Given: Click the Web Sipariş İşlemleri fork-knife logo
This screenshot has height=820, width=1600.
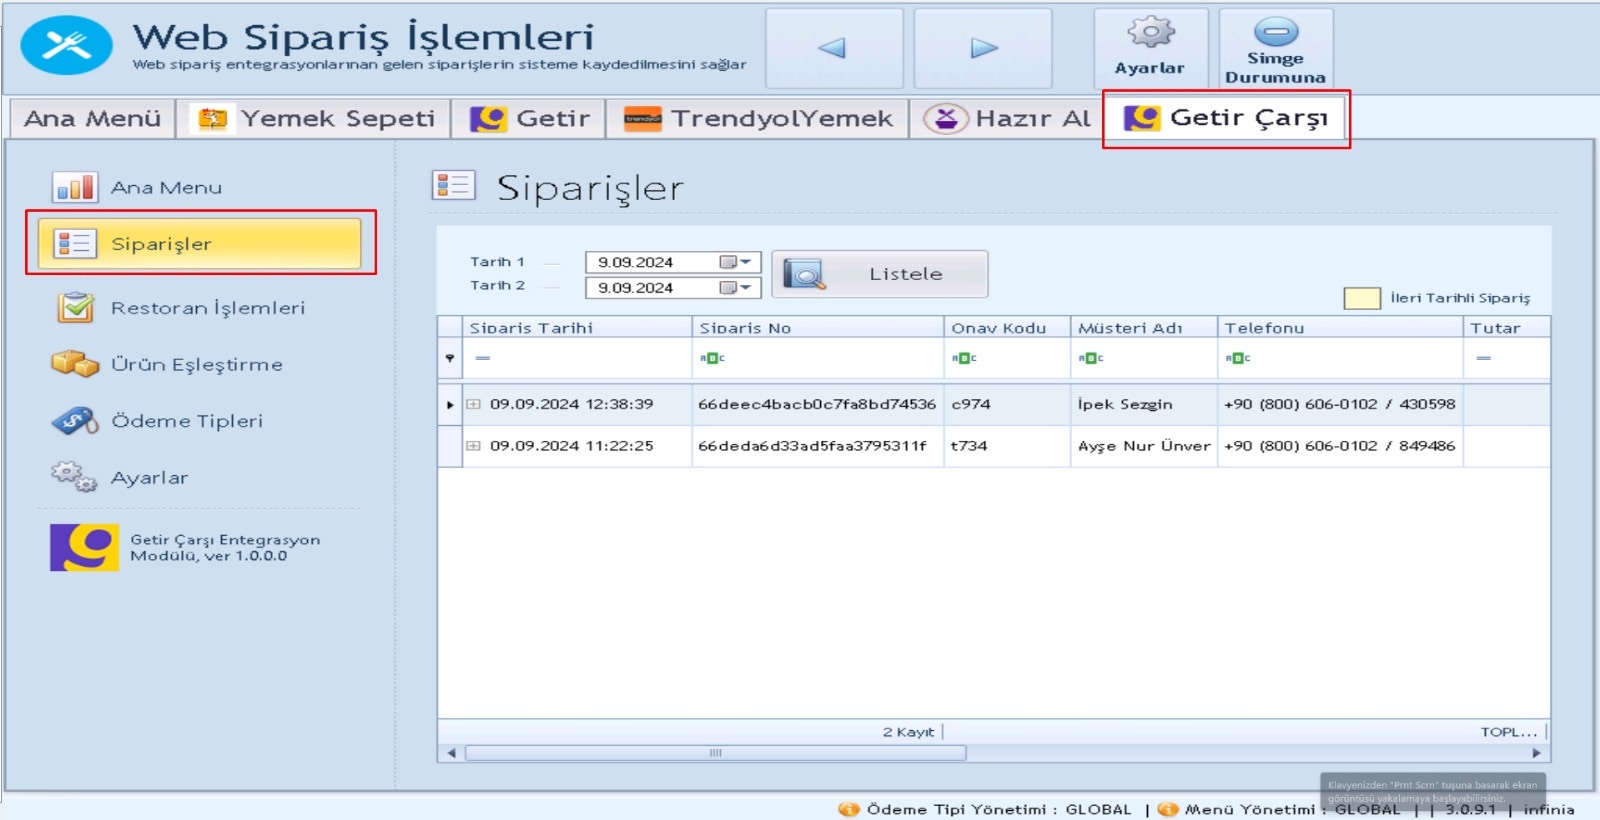Looking at the screenshot, I should coord(67,45).
